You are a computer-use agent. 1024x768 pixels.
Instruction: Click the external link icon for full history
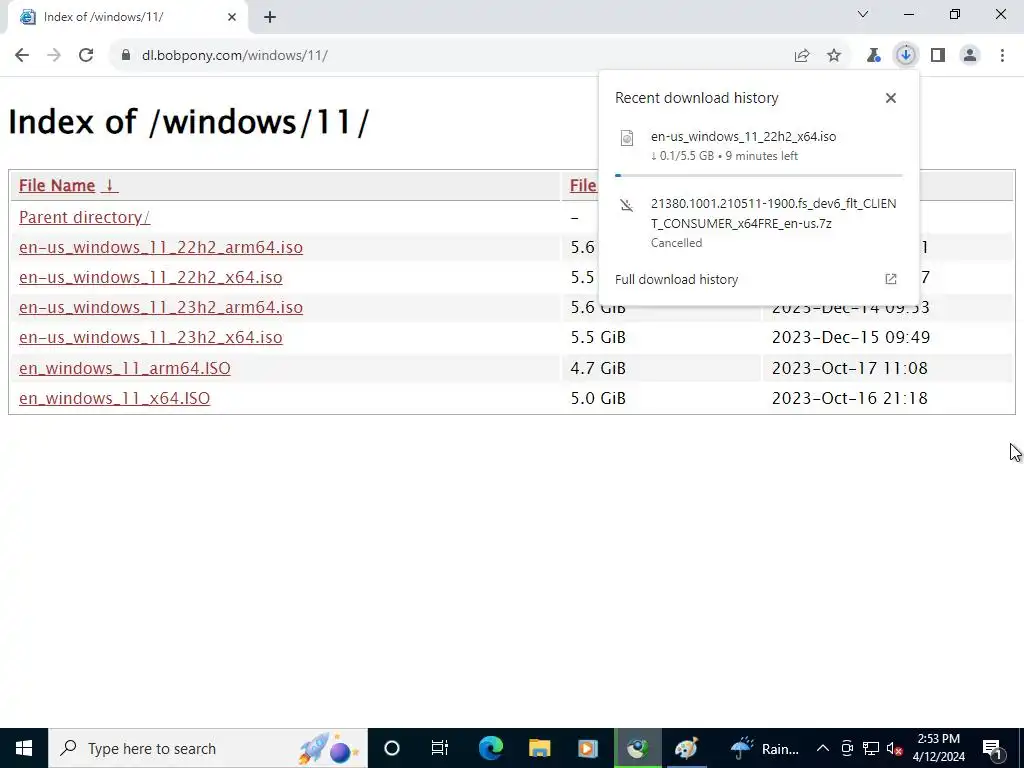(x=891, y=280)
